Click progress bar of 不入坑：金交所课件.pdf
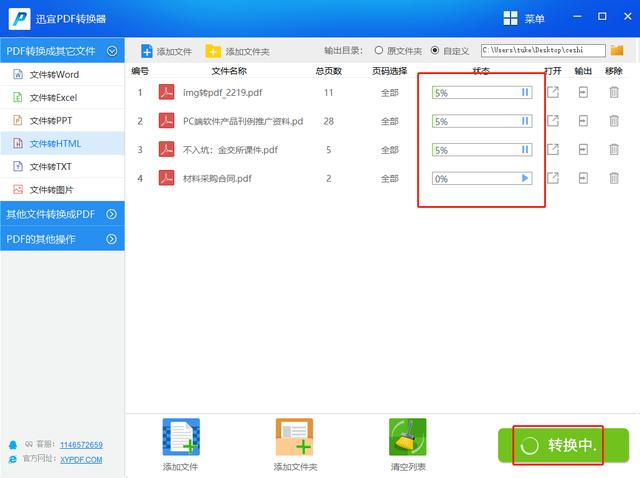640x478 pixels. coord(482,150)
